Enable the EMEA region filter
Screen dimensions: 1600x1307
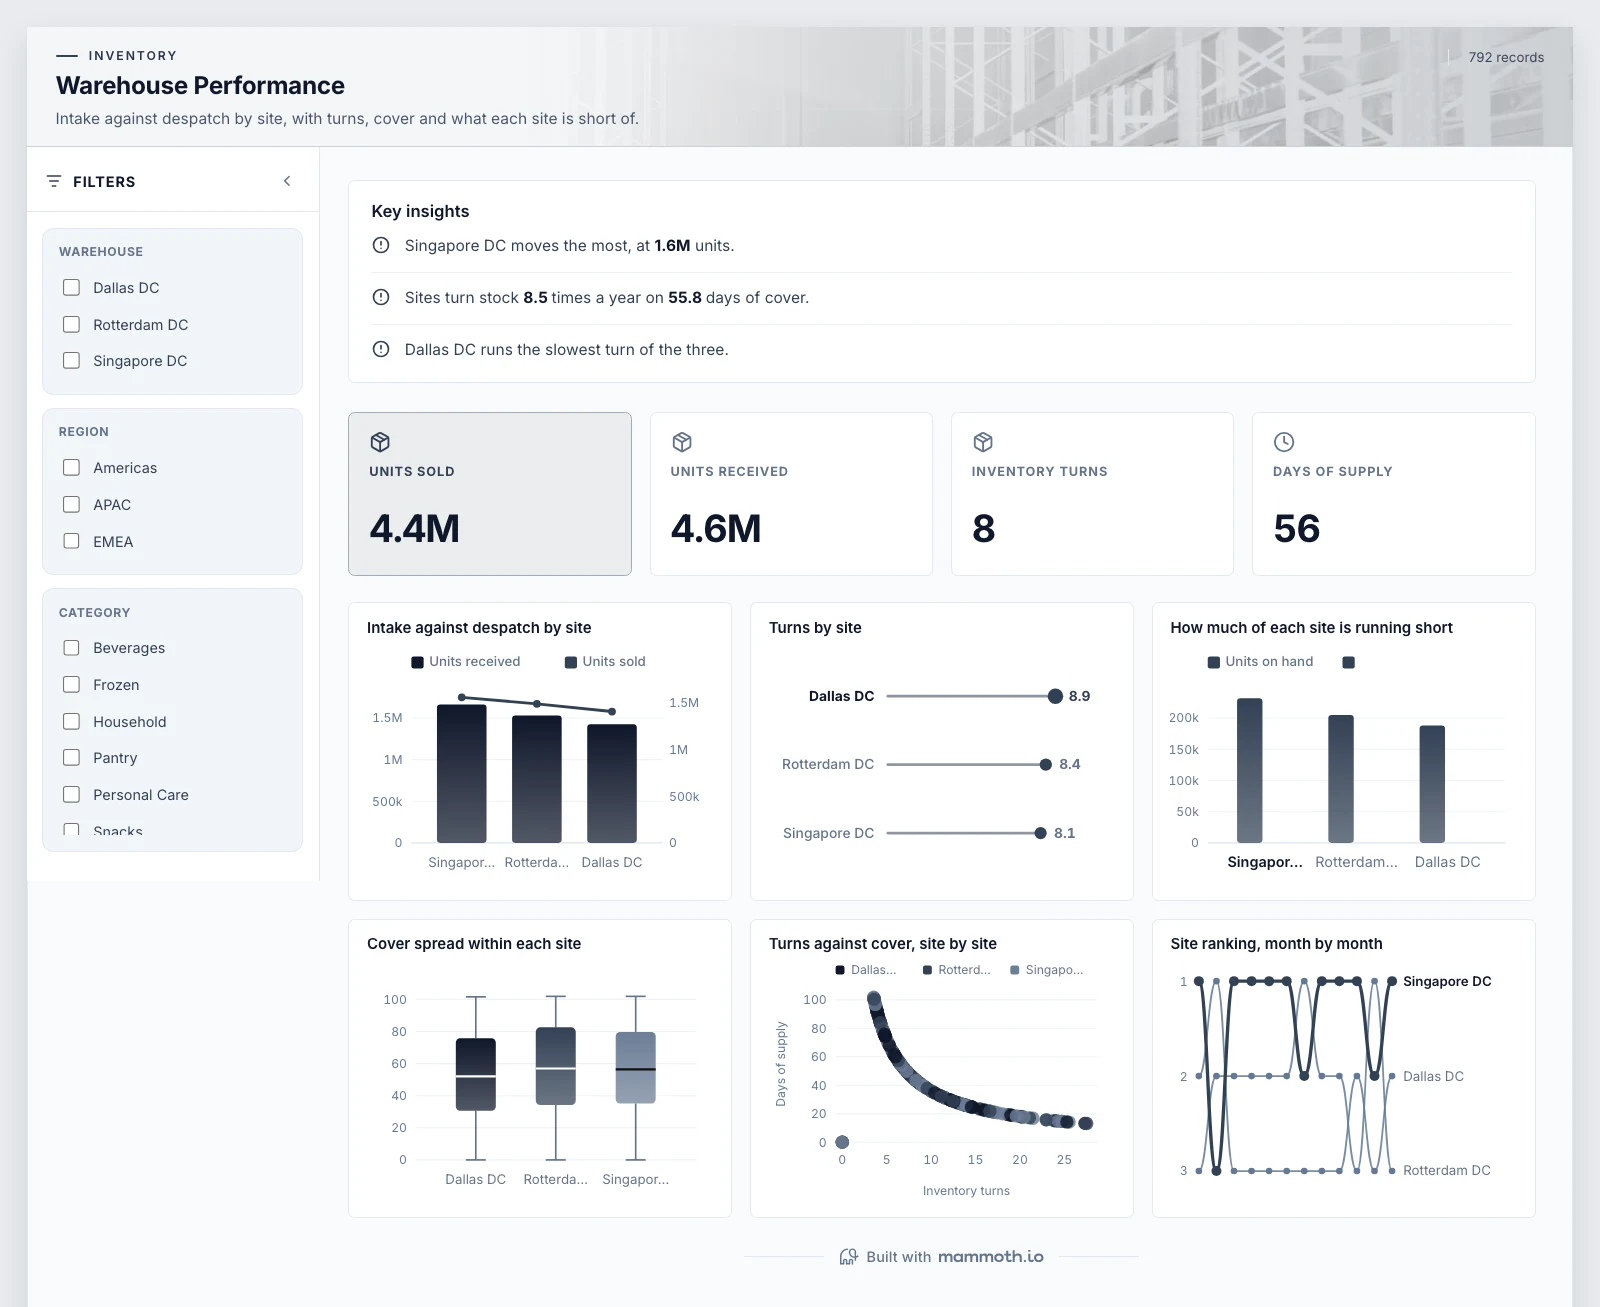(x=71, y=541)
